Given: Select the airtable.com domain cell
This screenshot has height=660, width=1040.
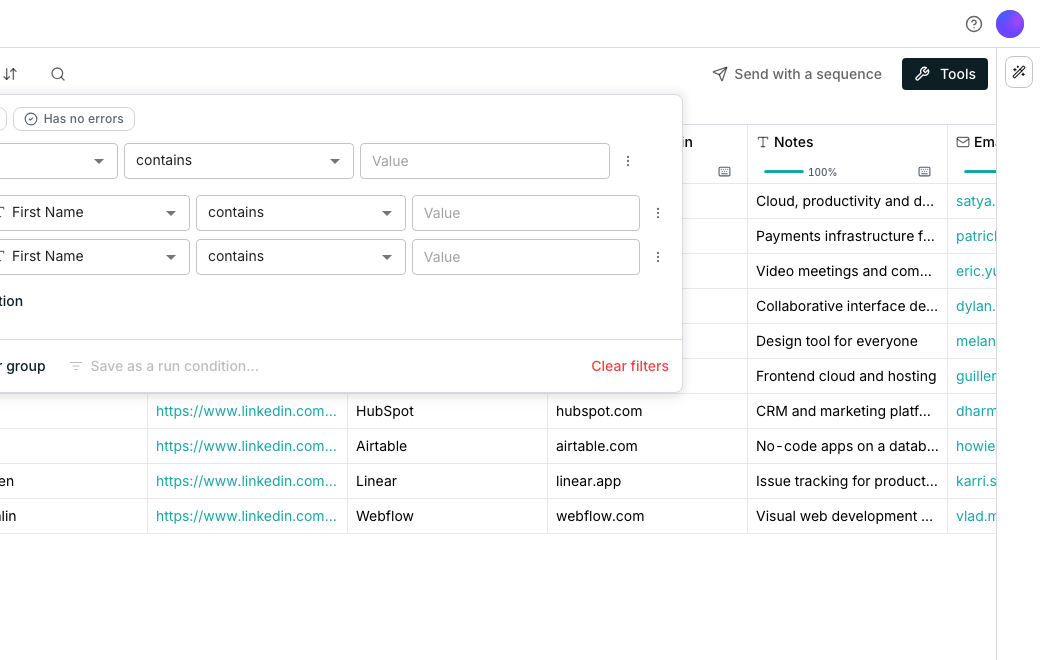Looking at the screenshot, I should coord(647,446).
